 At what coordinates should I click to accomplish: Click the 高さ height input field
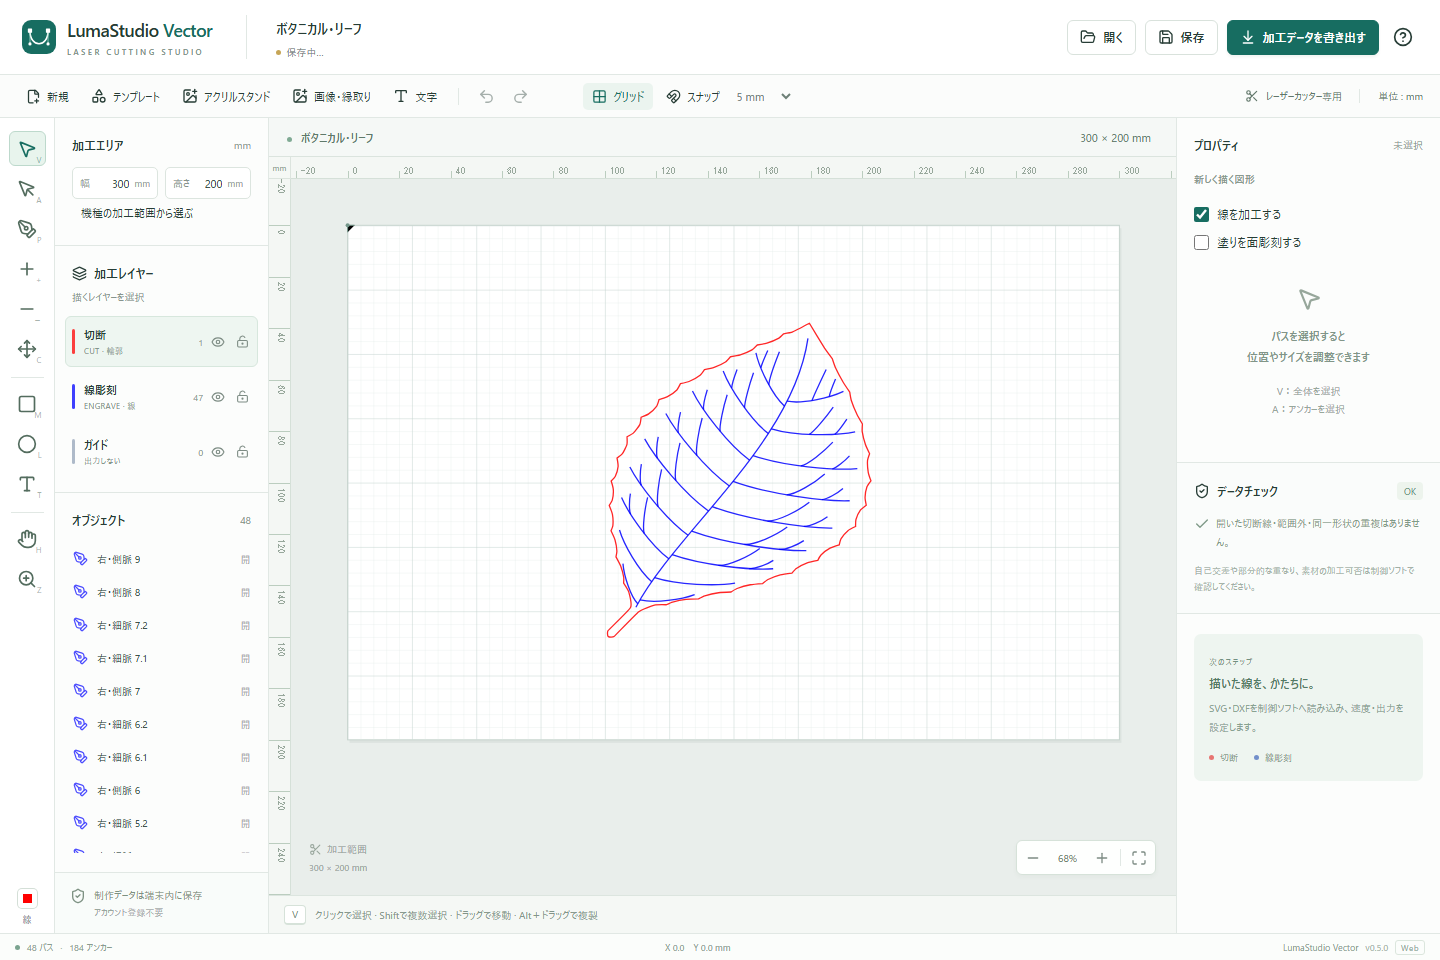[x=208, y=184]
